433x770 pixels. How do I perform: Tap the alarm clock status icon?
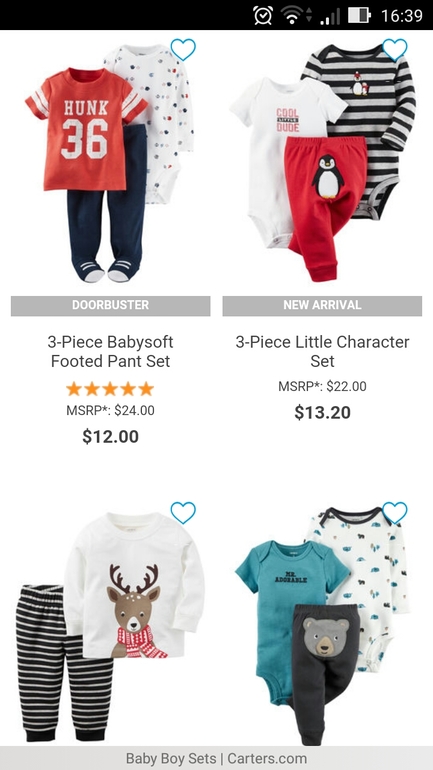click(263, 15)
